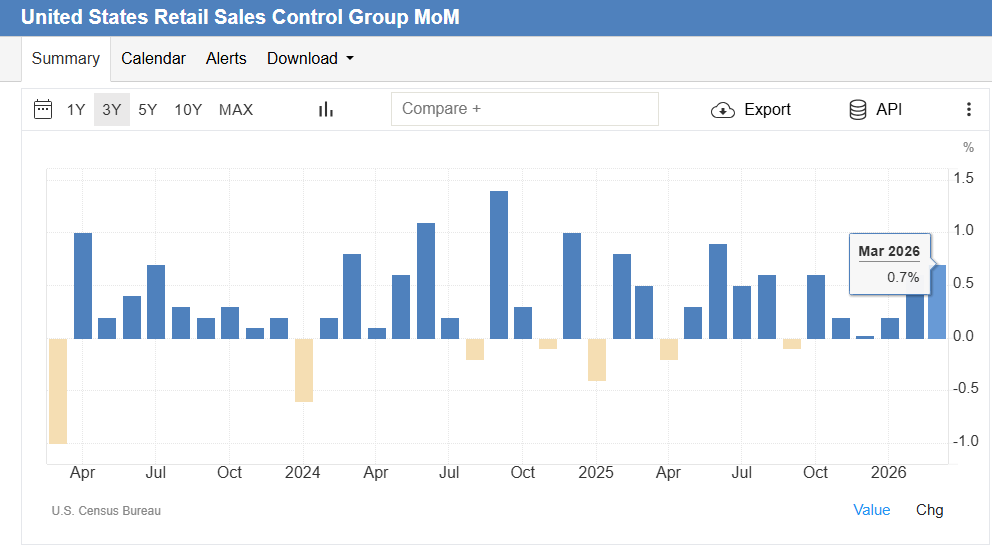Switch chart to 5Y range
The width and height of the screenshot is (992, 554).
[x=148, y=110]
